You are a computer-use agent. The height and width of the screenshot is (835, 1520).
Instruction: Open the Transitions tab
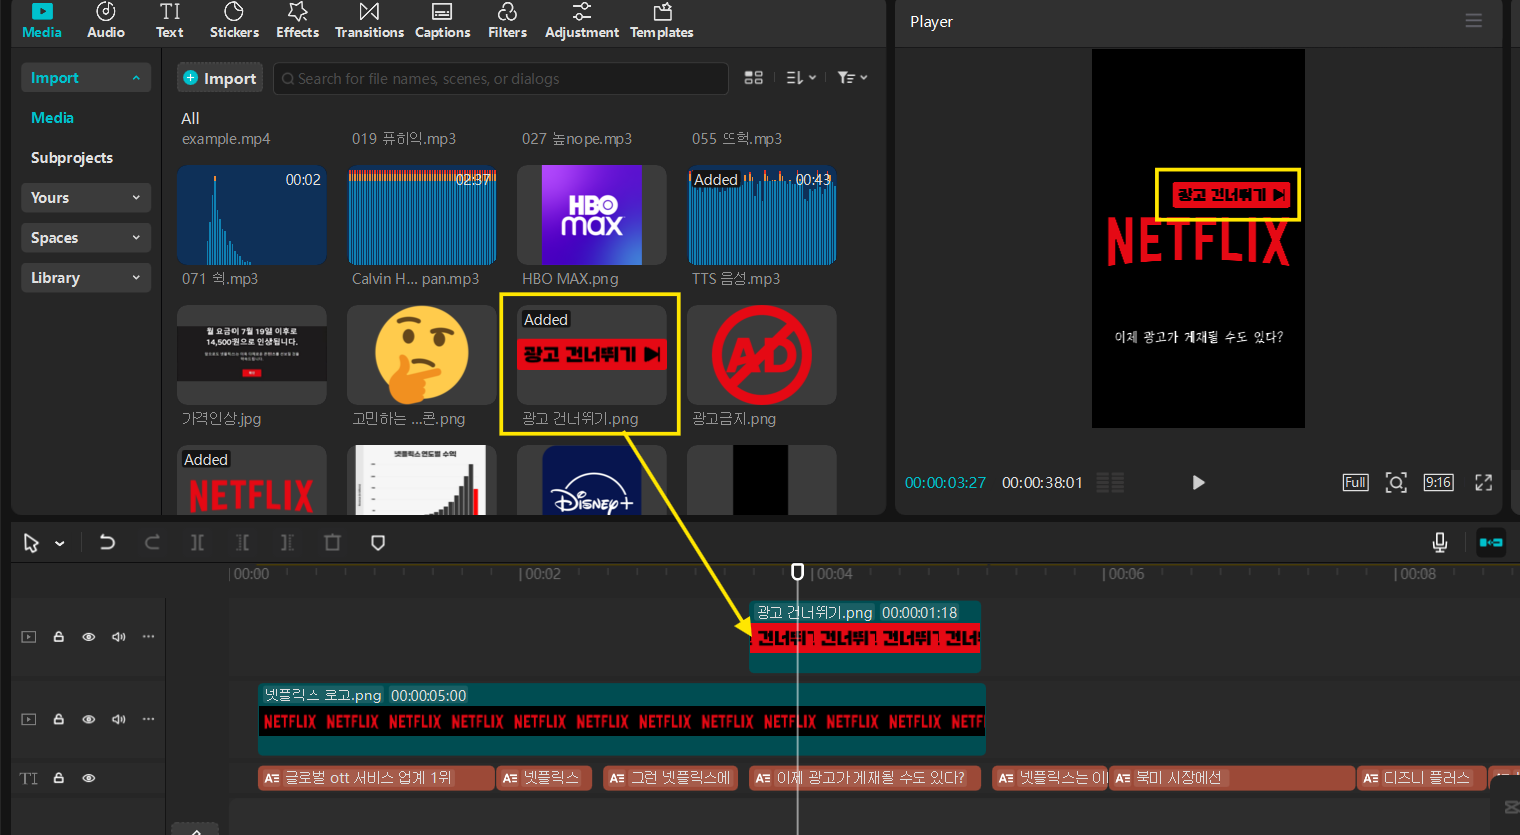click(369, 21)
